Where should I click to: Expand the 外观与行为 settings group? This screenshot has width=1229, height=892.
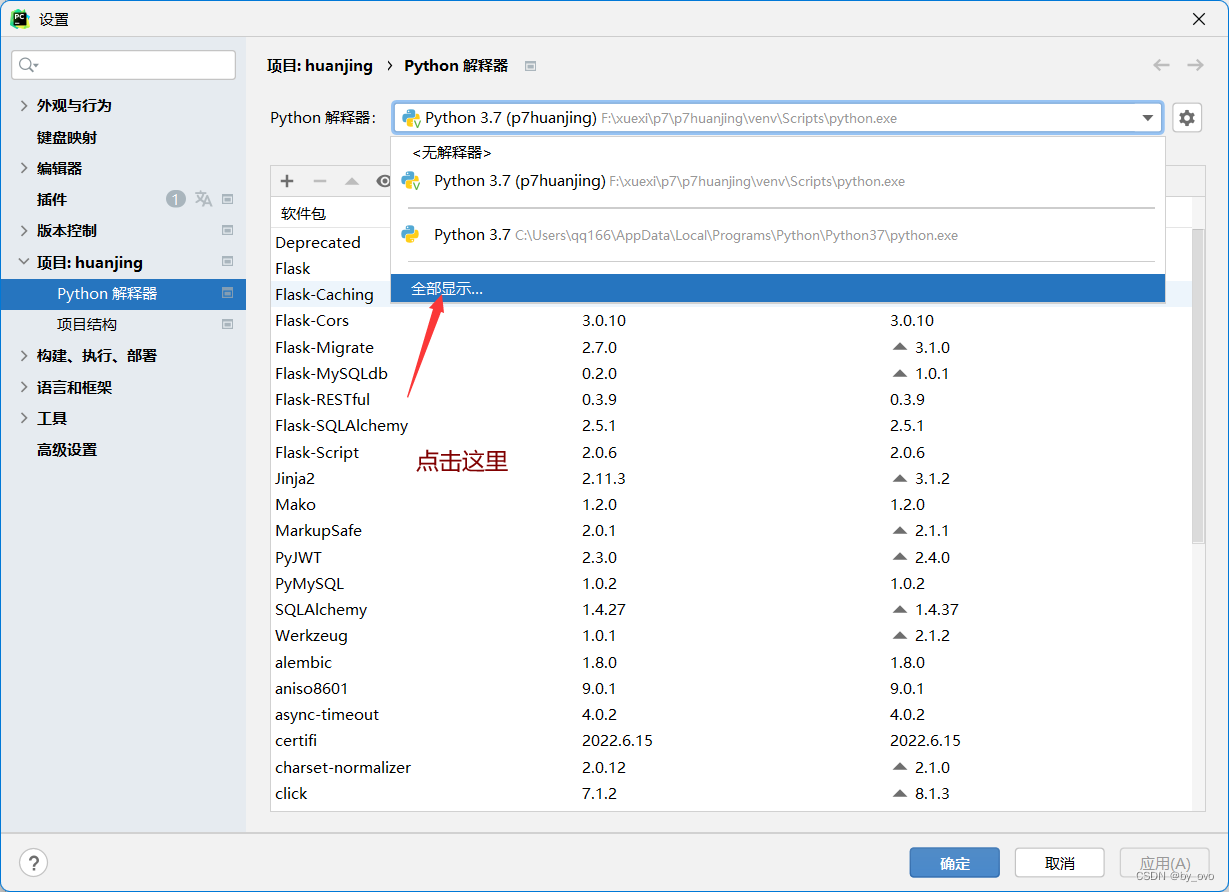click(24, 106)
